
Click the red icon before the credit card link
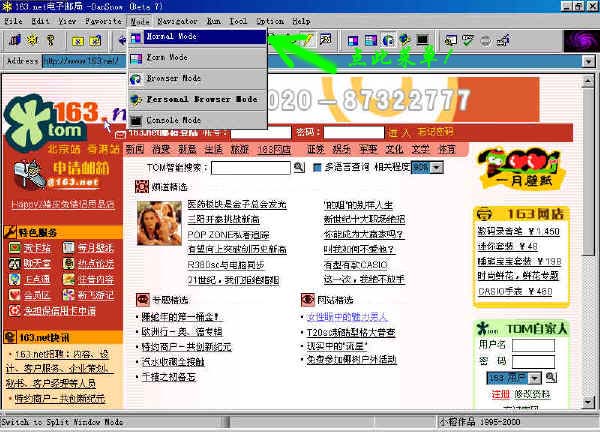[15, 310]
